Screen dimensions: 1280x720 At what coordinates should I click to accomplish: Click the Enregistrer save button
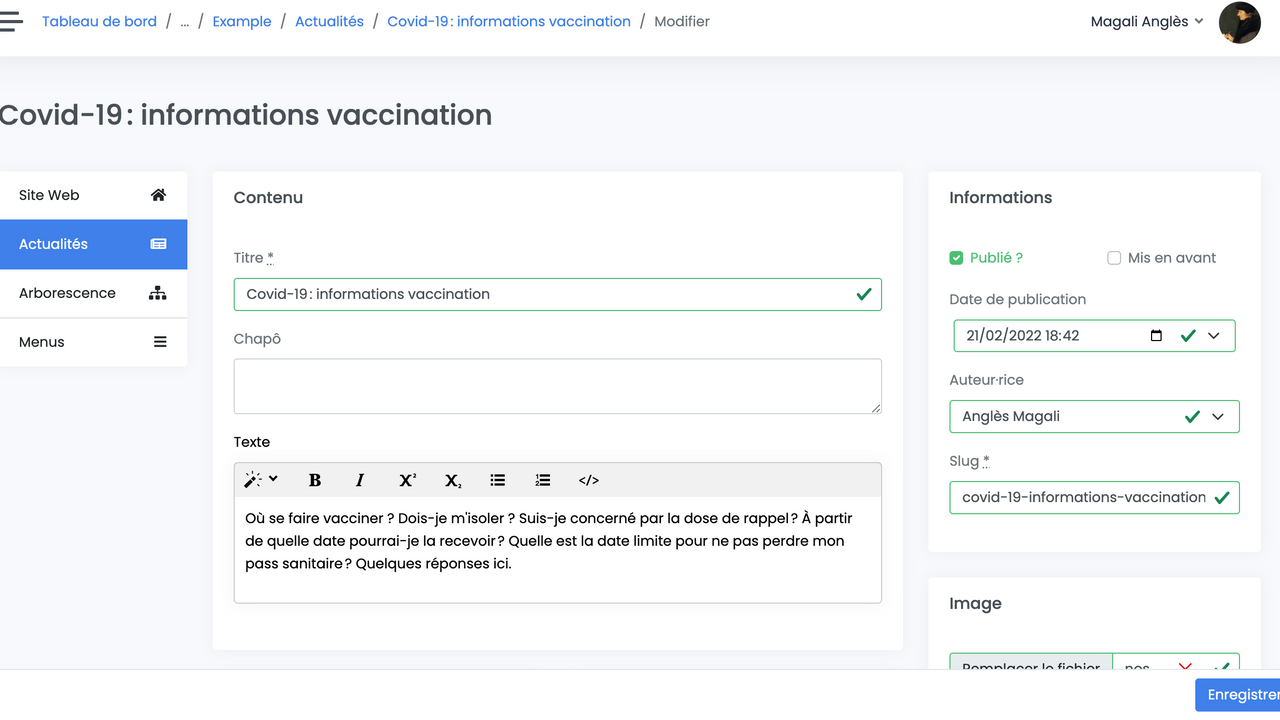pos(1240,695)
